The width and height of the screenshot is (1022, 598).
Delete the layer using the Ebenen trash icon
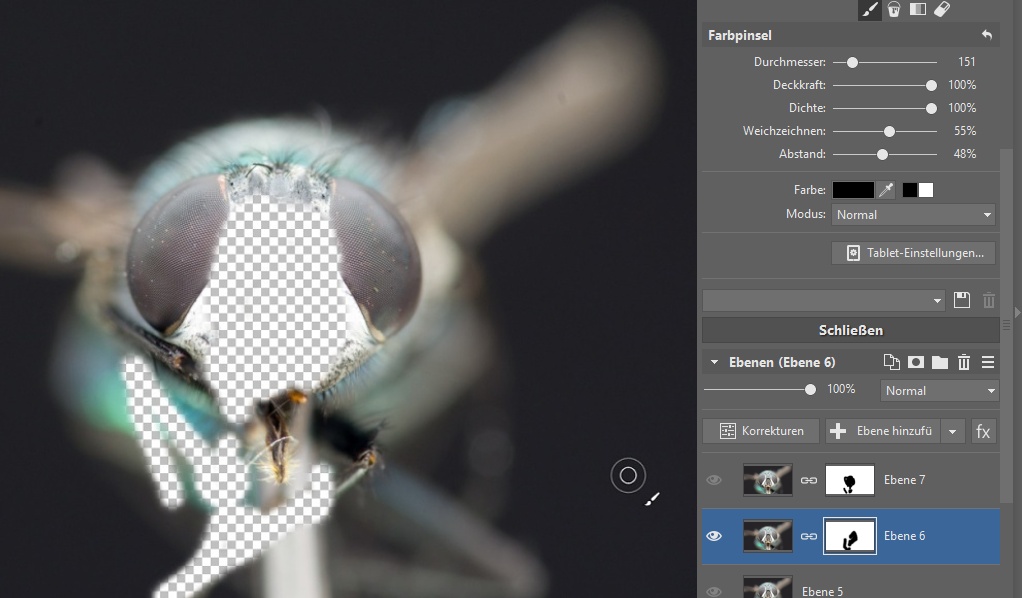coord(964,362)
